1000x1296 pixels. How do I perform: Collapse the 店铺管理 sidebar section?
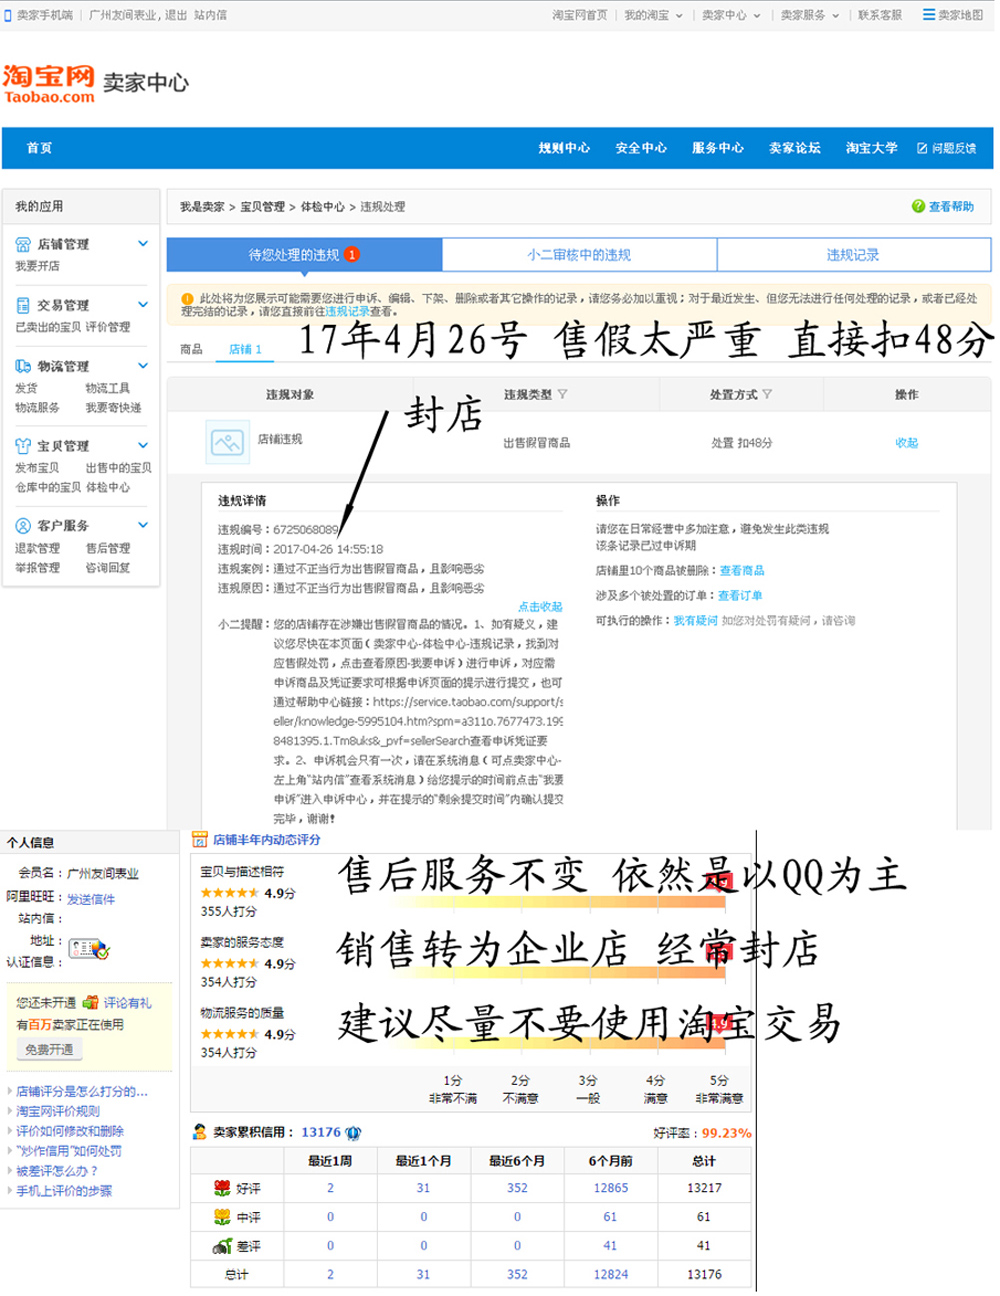pyautogui.click(x=143, y=244)
